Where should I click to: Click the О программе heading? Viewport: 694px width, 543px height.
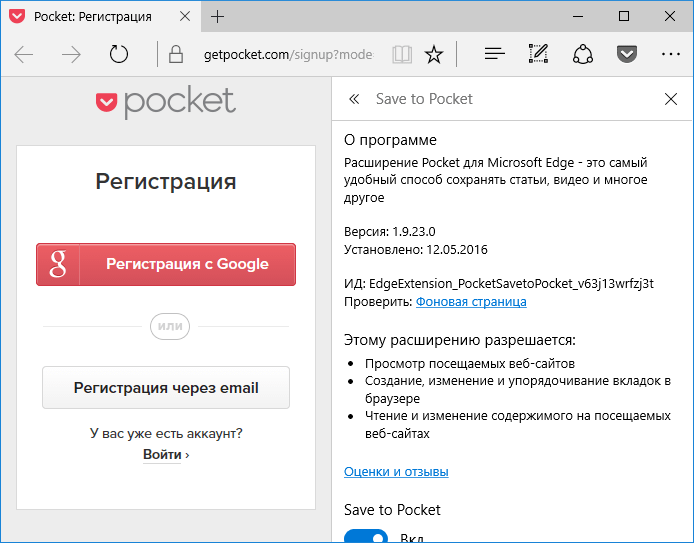390,140
